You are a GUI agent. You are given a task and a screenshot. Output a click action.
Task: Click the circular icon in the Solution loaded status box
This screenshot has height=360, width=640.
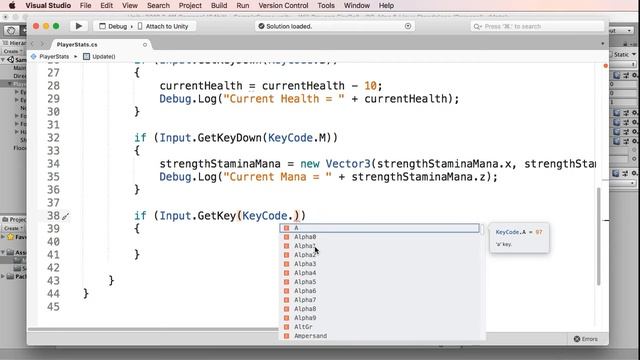pos(408,26)
